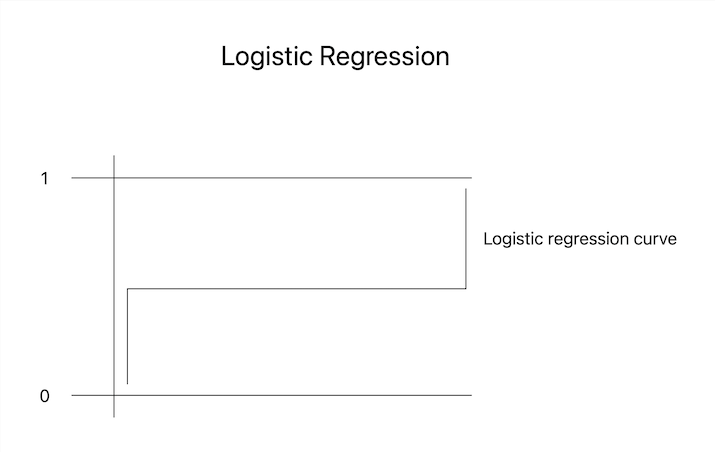Click the y-axis label "0"

click(x=44, y=396)
